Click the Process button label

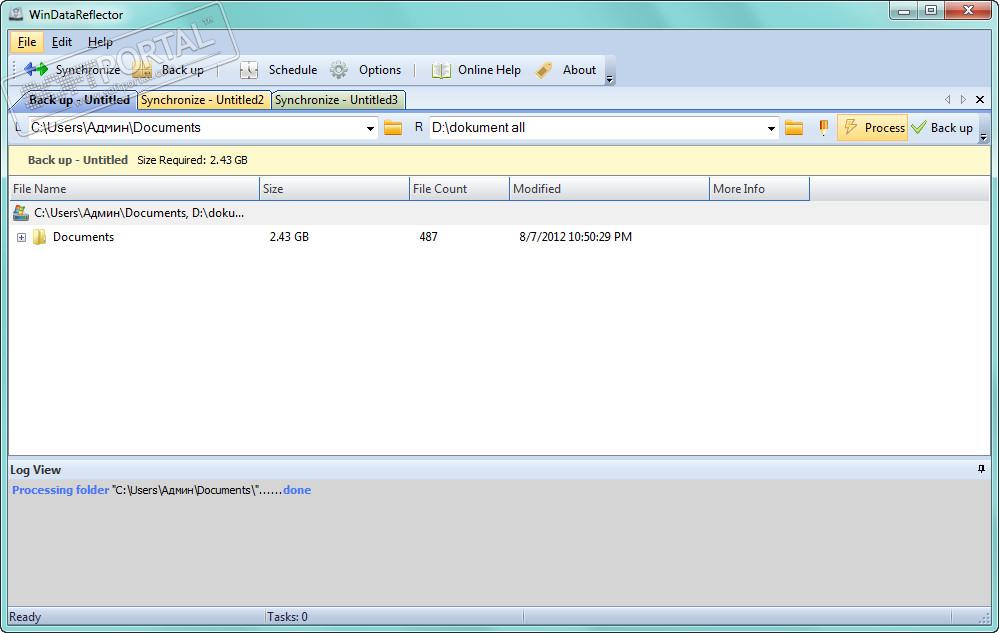click(x=884, y=128)
